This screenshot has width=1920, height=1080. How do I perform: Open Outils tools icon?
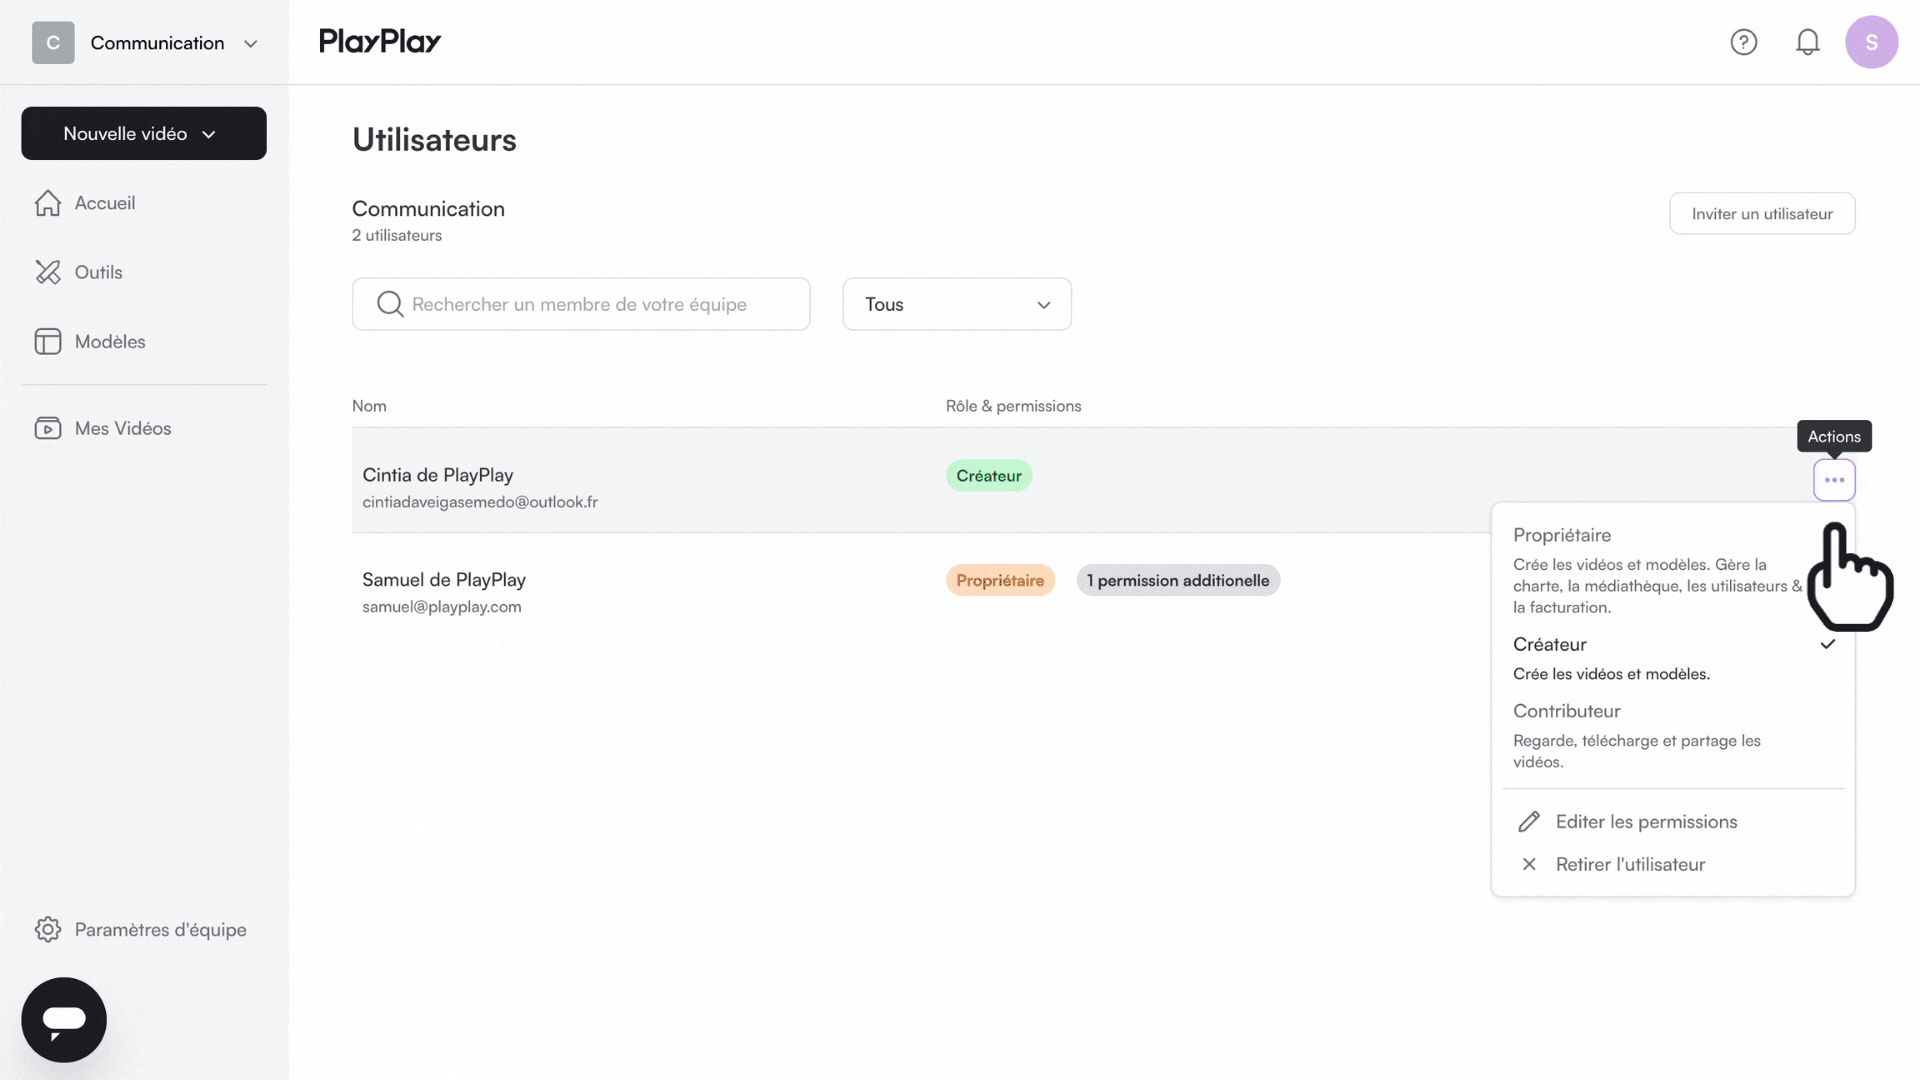pyautogui.click(x=48, y=272)
